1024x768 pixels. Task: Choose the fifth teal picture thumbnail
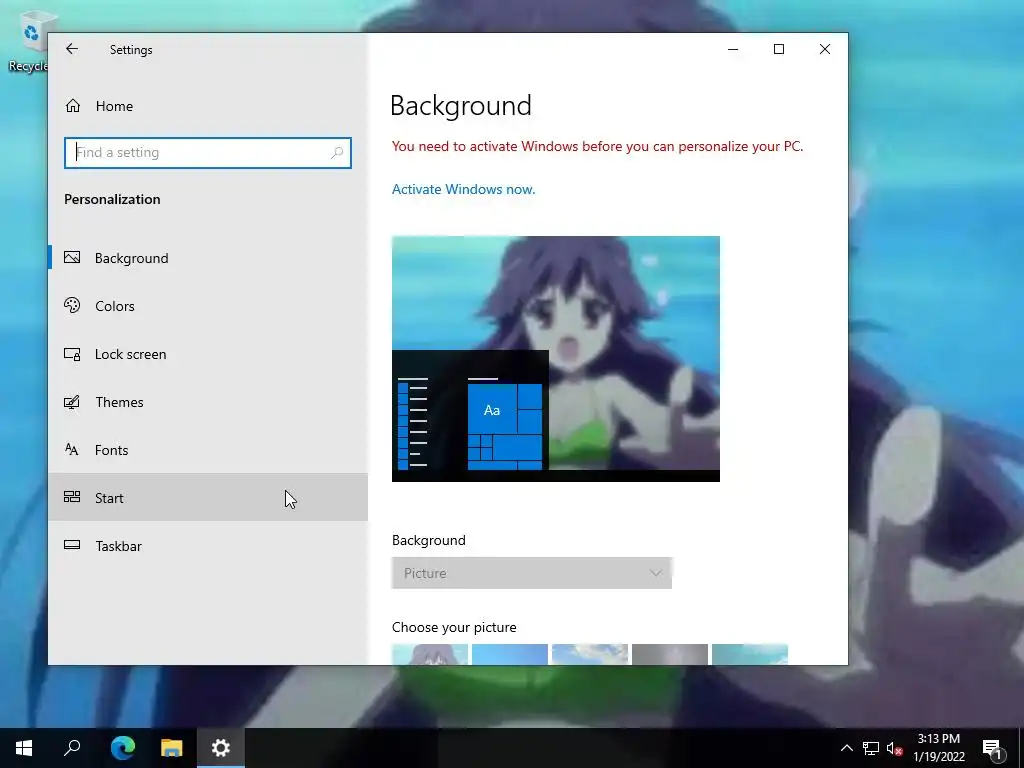pyautogui.click(x=750, y=654)
